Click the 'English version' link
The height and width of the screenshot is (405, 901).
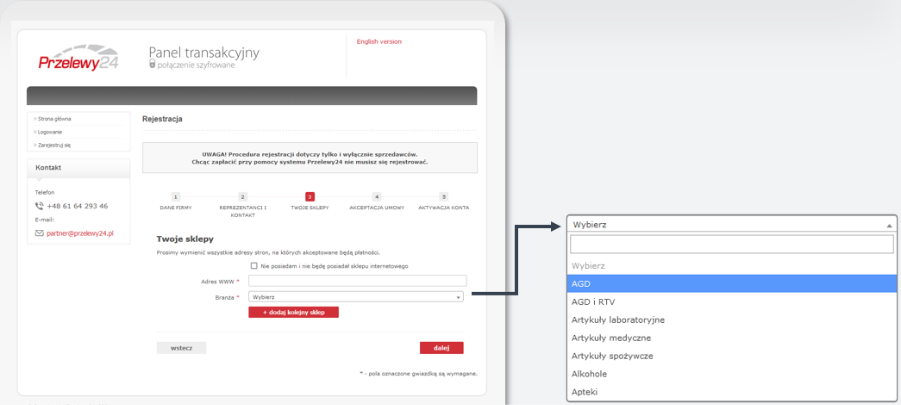pyautogui.click(x=379, y=42)
